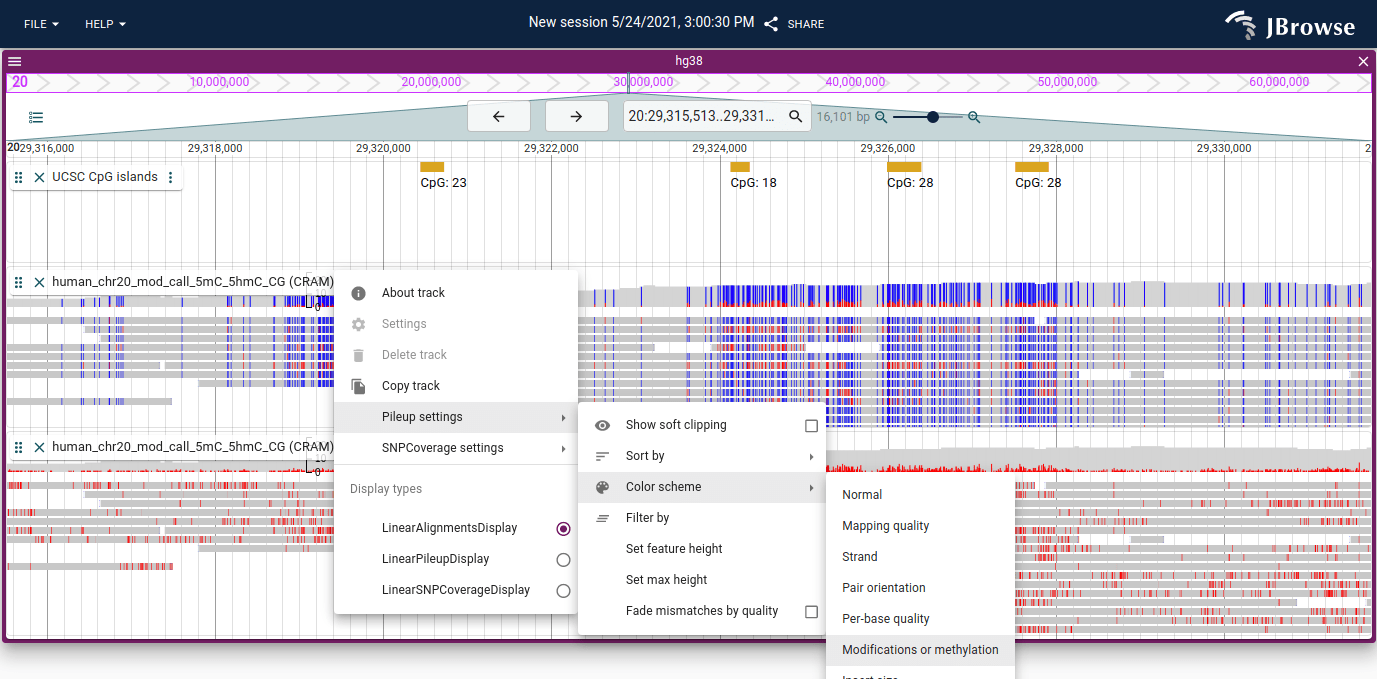Close the UCSC CpG islands track
This screenshot has height=679, width=1377.
coord(39,177)
